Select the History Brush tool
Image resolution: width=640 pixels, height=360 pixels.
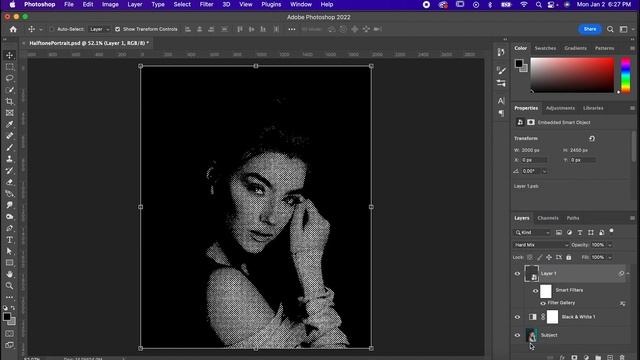(x=10, y=171)
